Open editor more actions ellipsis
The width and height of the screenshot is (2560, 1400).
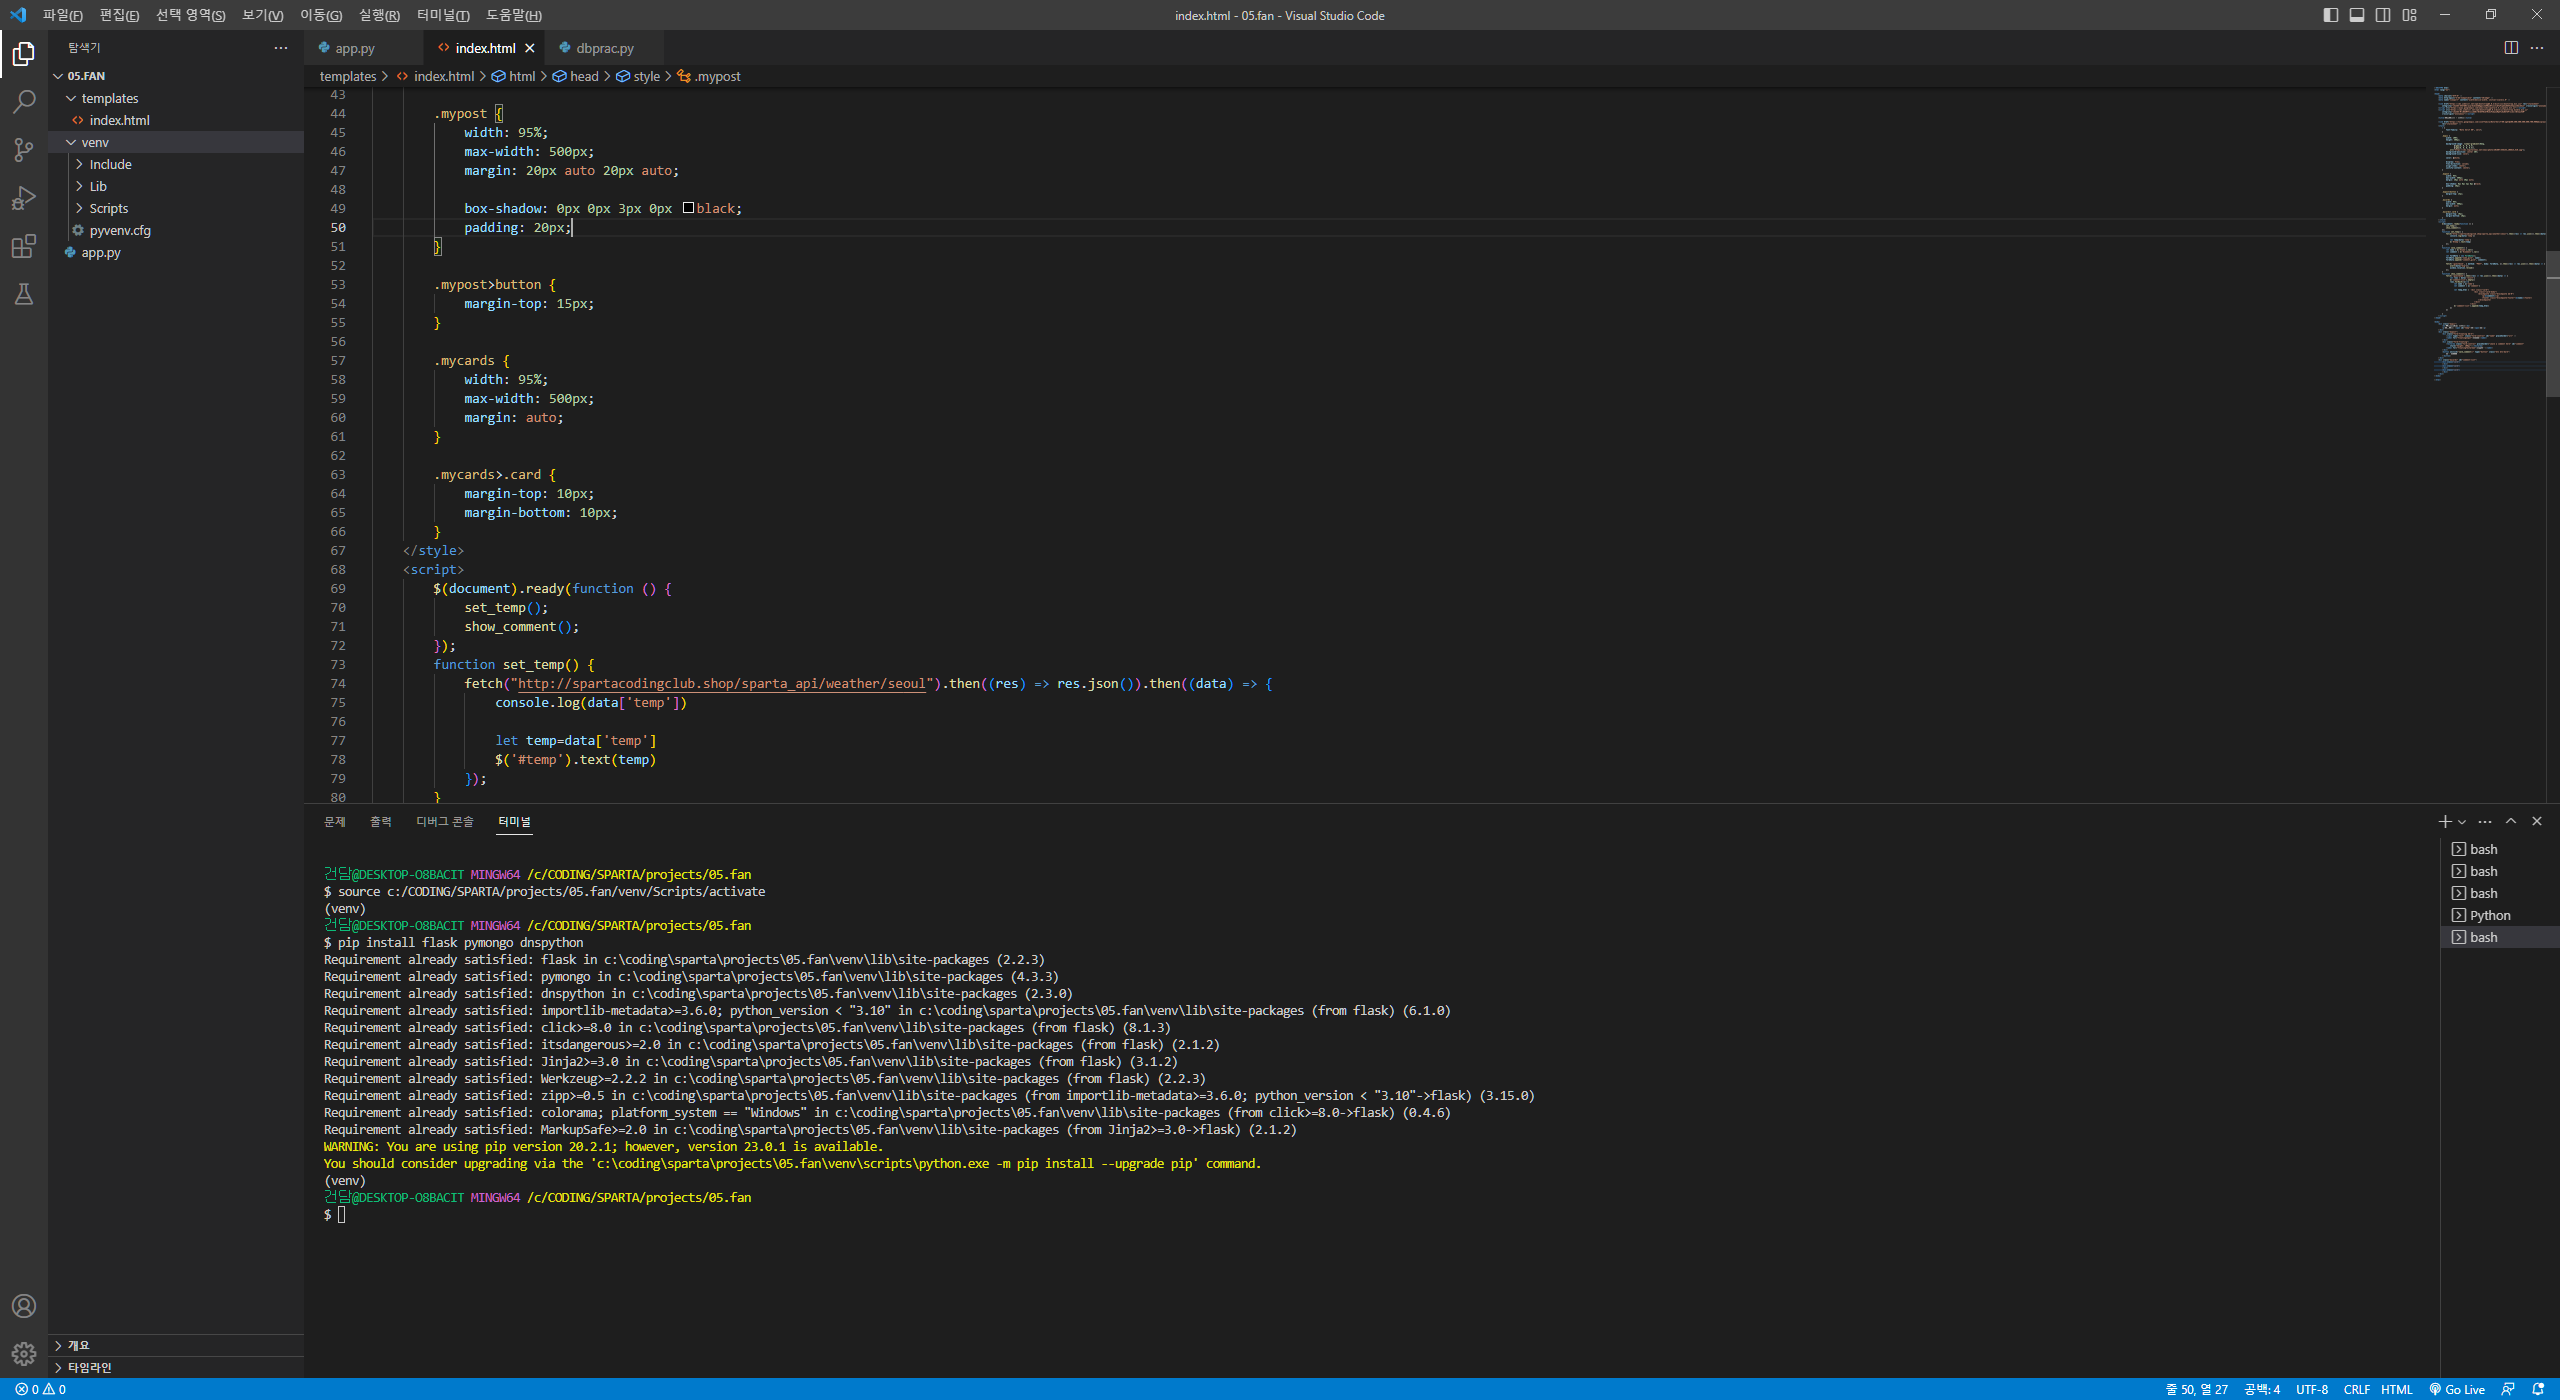coord(2537,48)
